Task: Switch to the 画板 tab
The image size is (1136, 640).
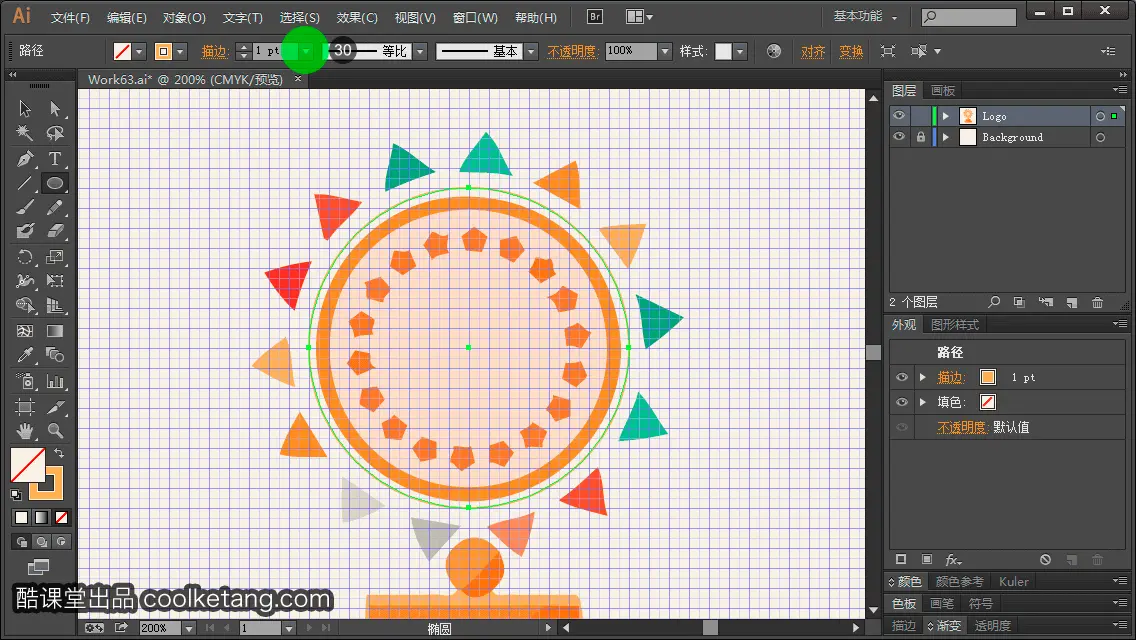Action: pyautogui.click(x=943, y=91)
